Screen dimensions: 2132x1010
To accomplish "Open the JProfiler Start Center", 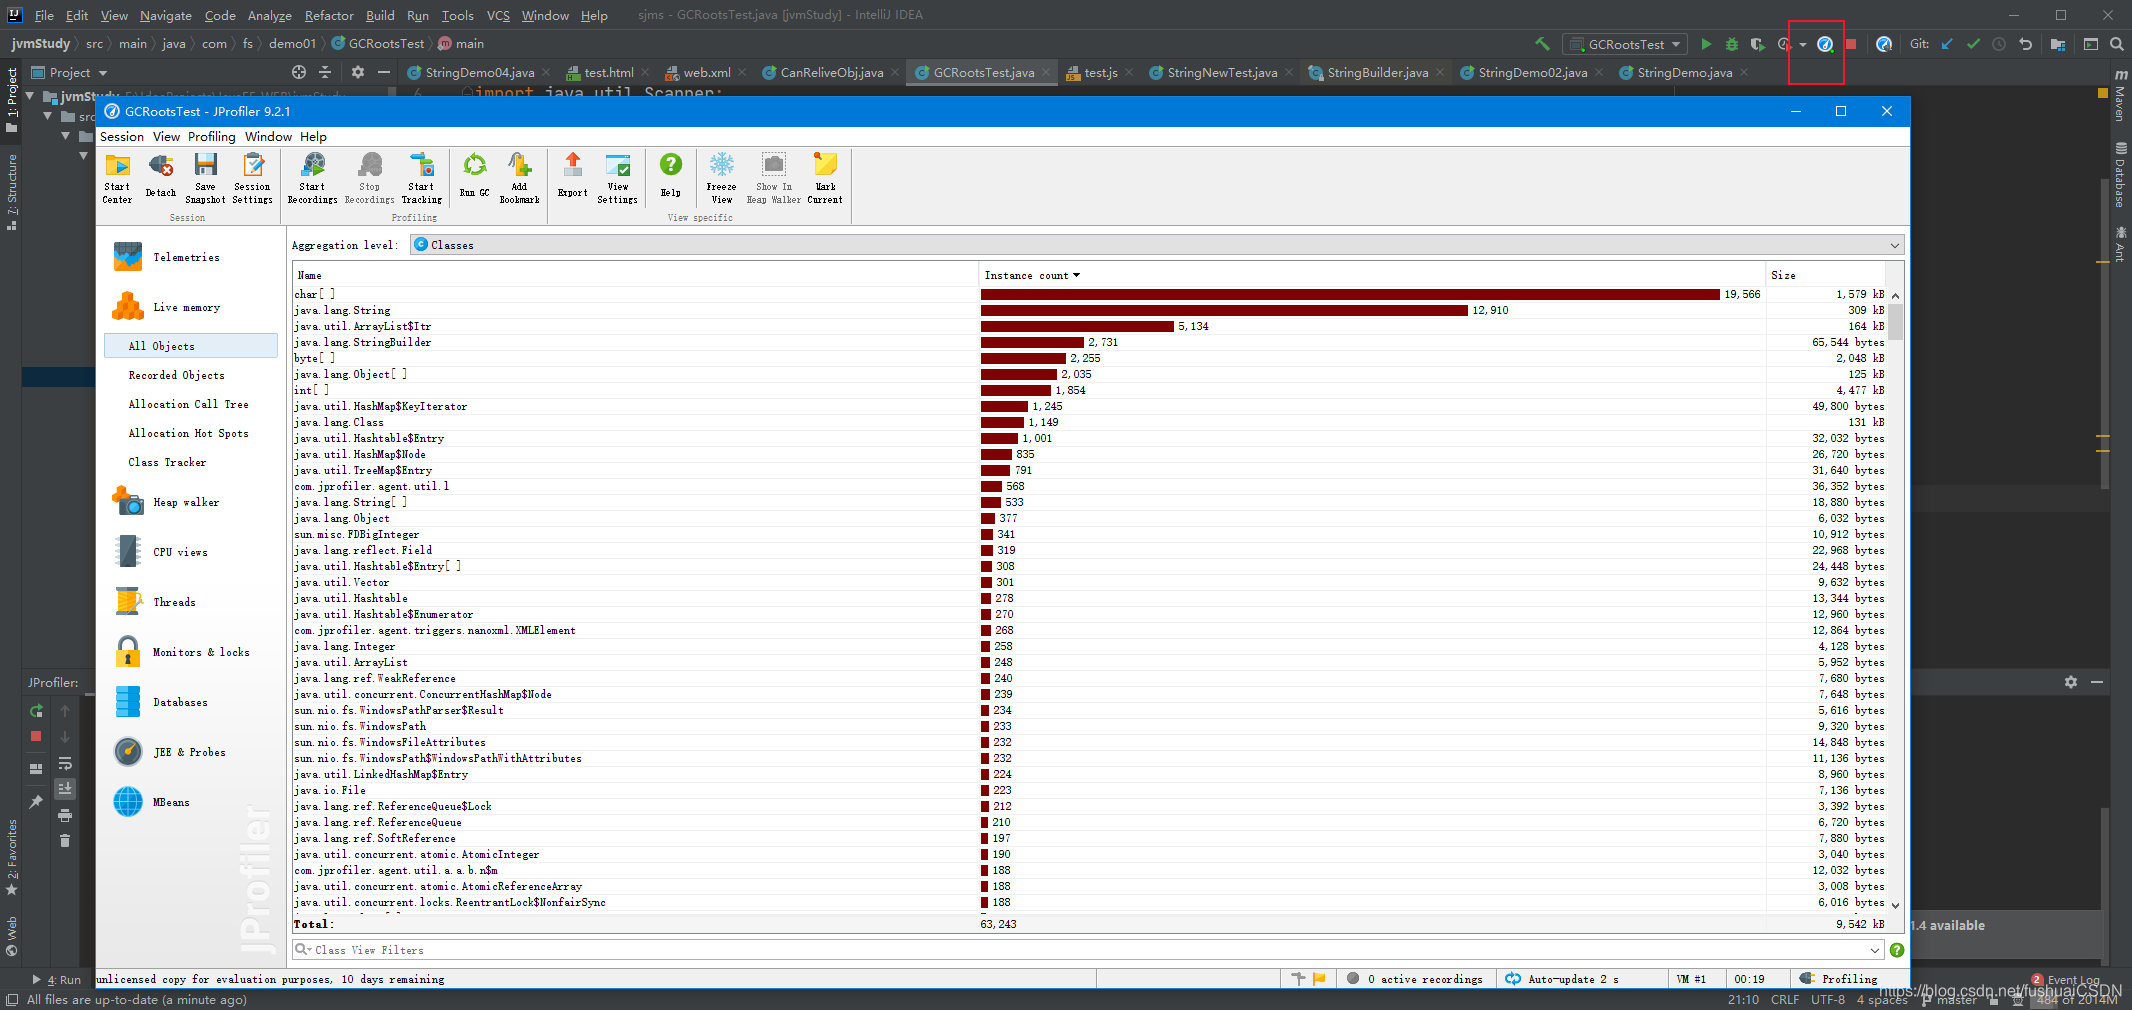I will pyautogui.click(x=117, y=178).
